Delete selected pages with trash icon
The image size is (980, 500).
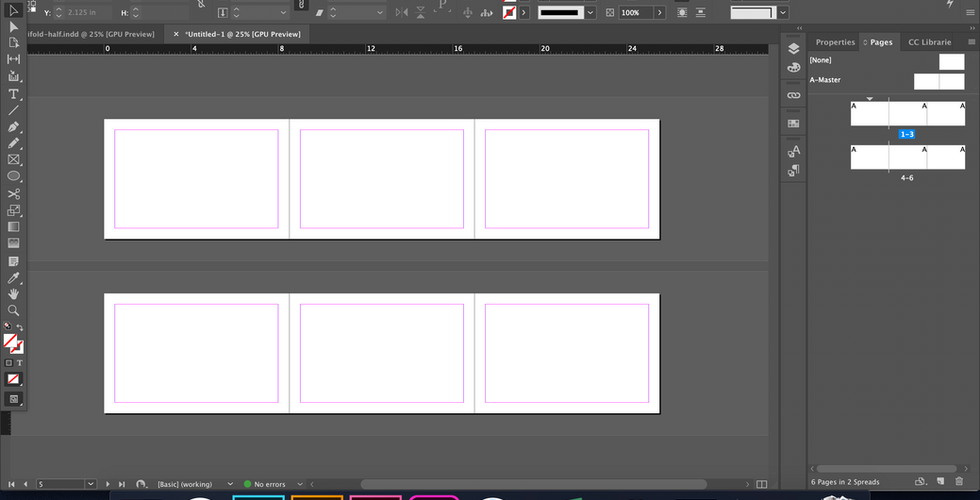pyautogui.click(x=959, y=481)
